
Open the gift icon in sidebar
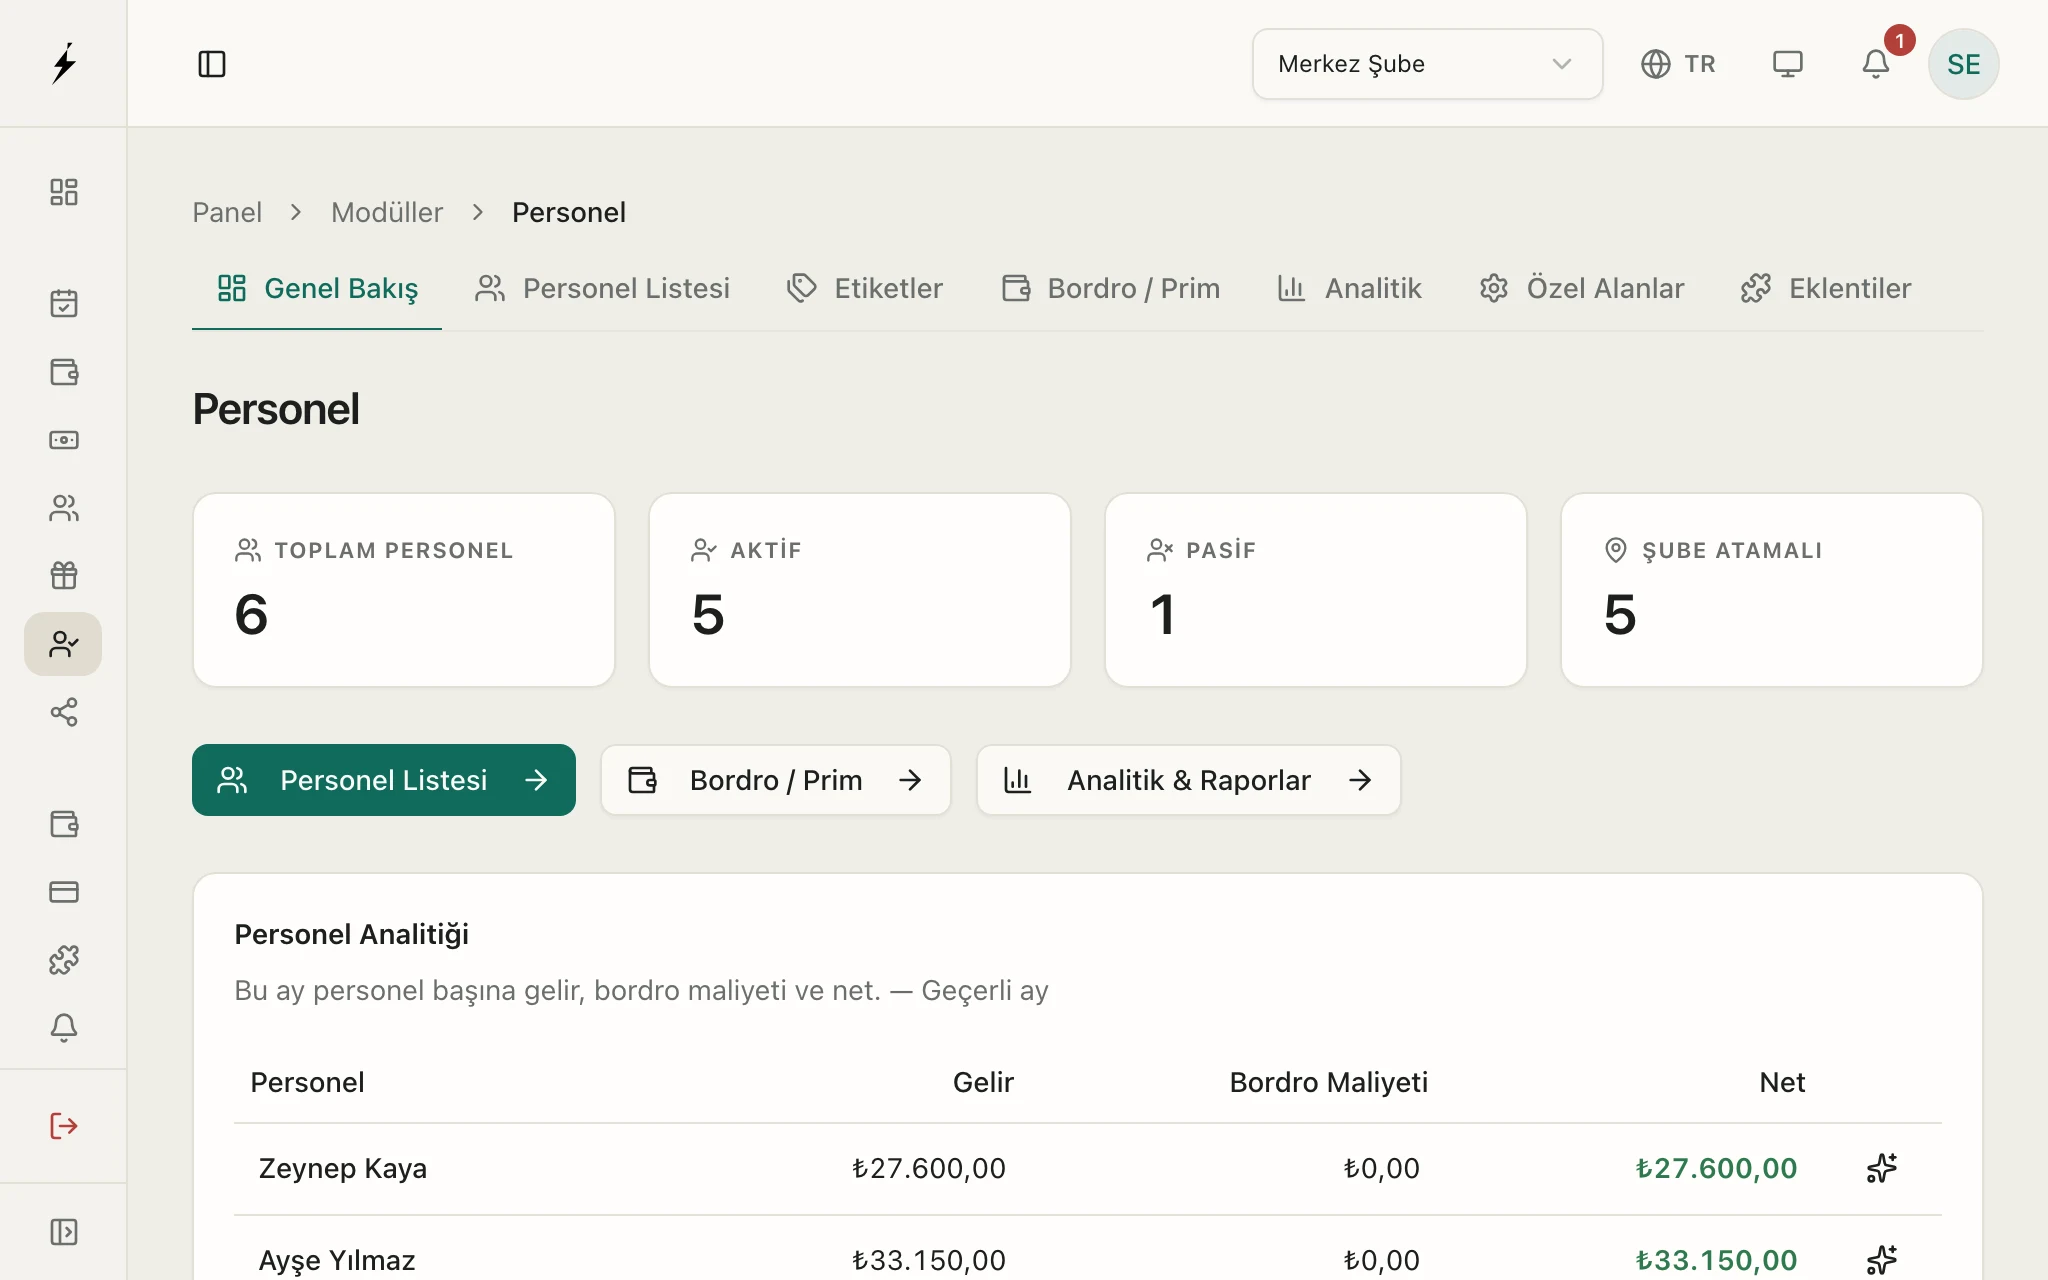64,575
